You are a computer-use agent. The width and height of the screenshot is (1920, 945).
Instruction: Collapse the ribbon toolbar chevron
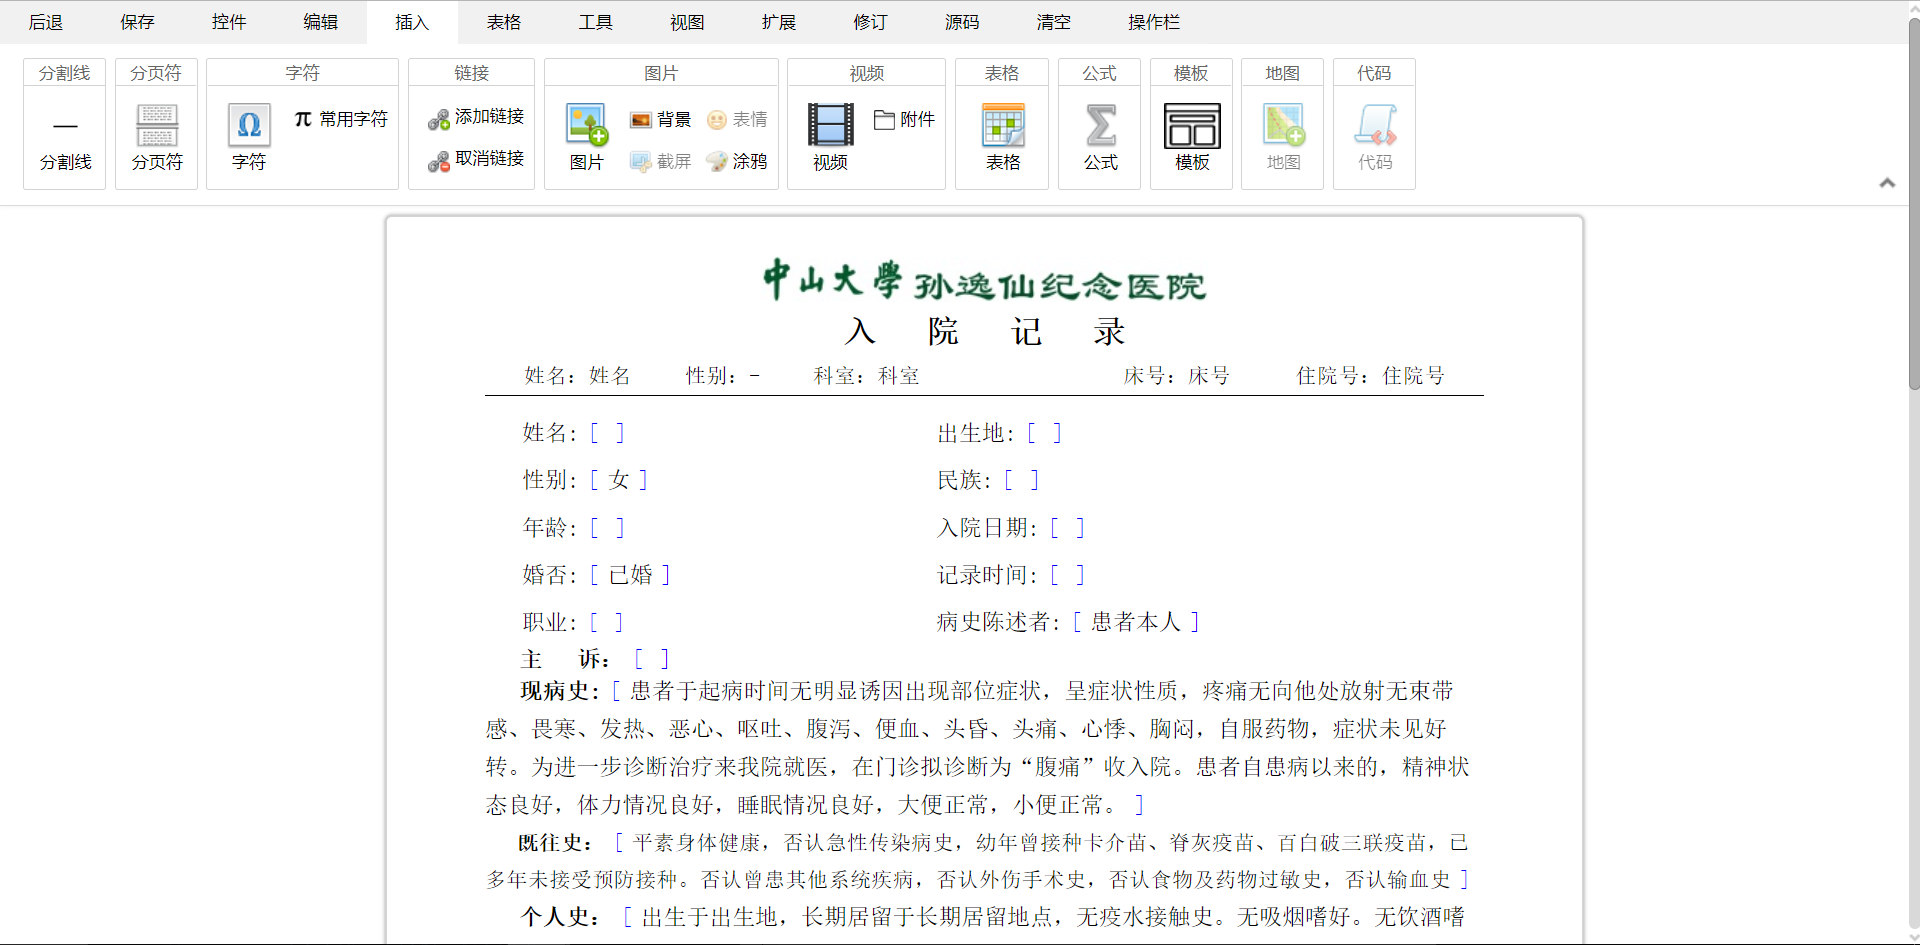click(x=1887, y=183)
